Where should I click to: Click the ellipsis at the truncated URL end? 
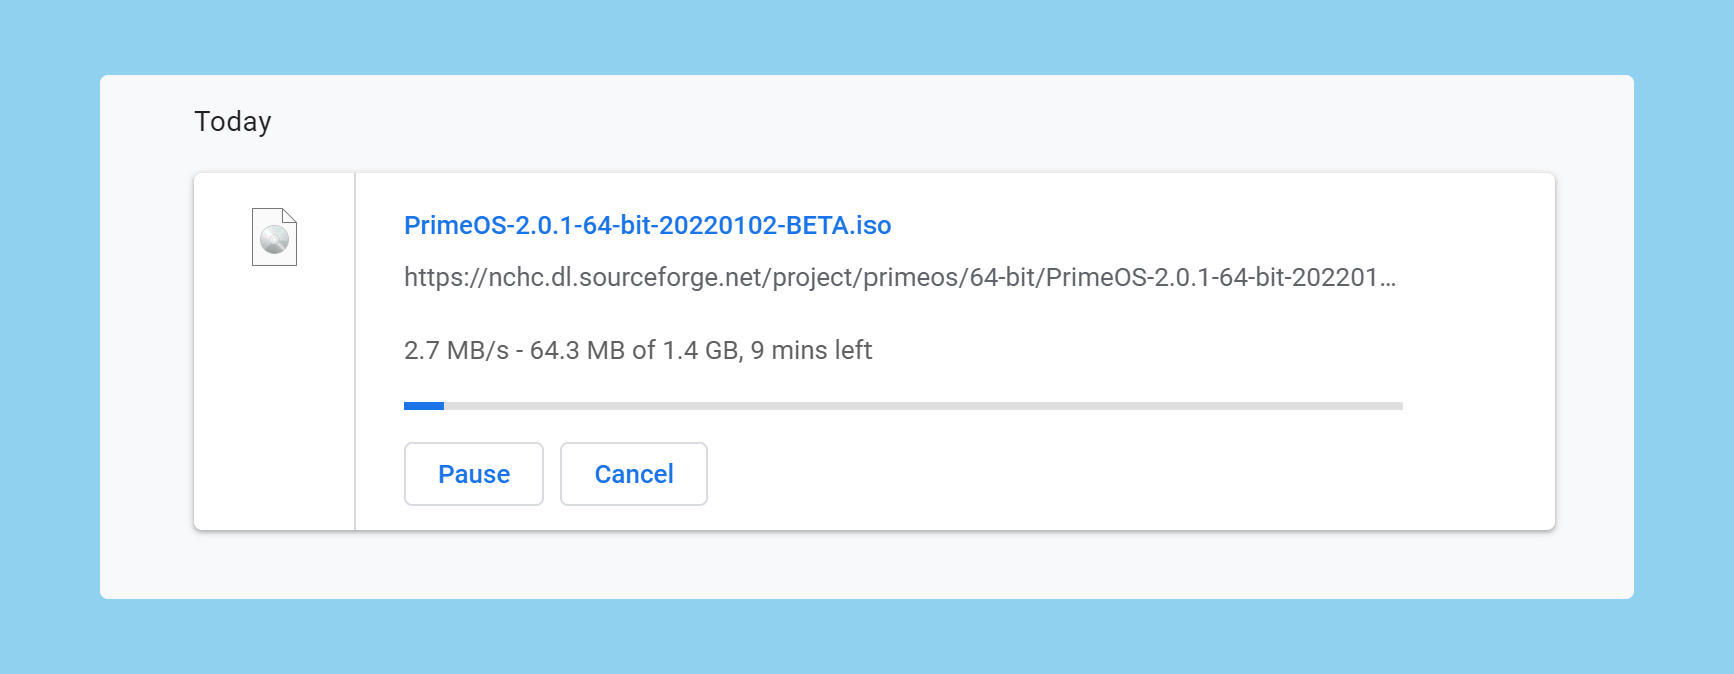(1388, 278)
